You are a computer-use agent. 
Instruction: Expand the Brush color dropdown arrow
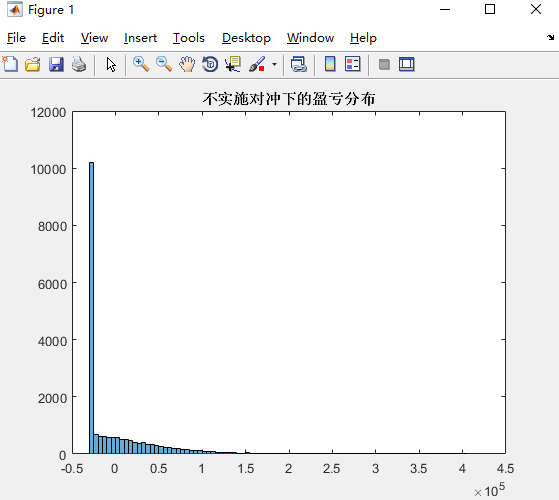(x=274, y=65)
